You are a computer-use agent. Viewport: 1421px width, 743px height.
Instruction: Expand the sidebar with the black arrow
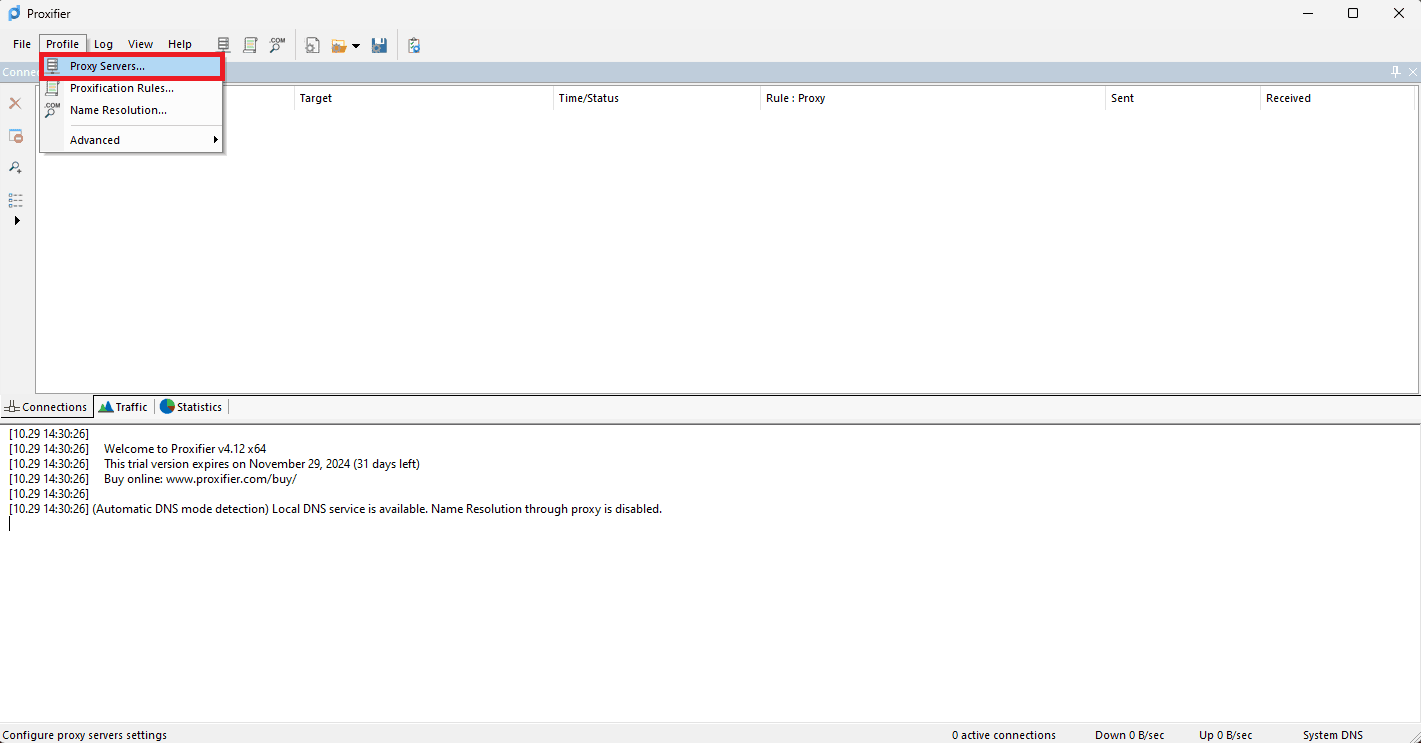coord(16,220)
